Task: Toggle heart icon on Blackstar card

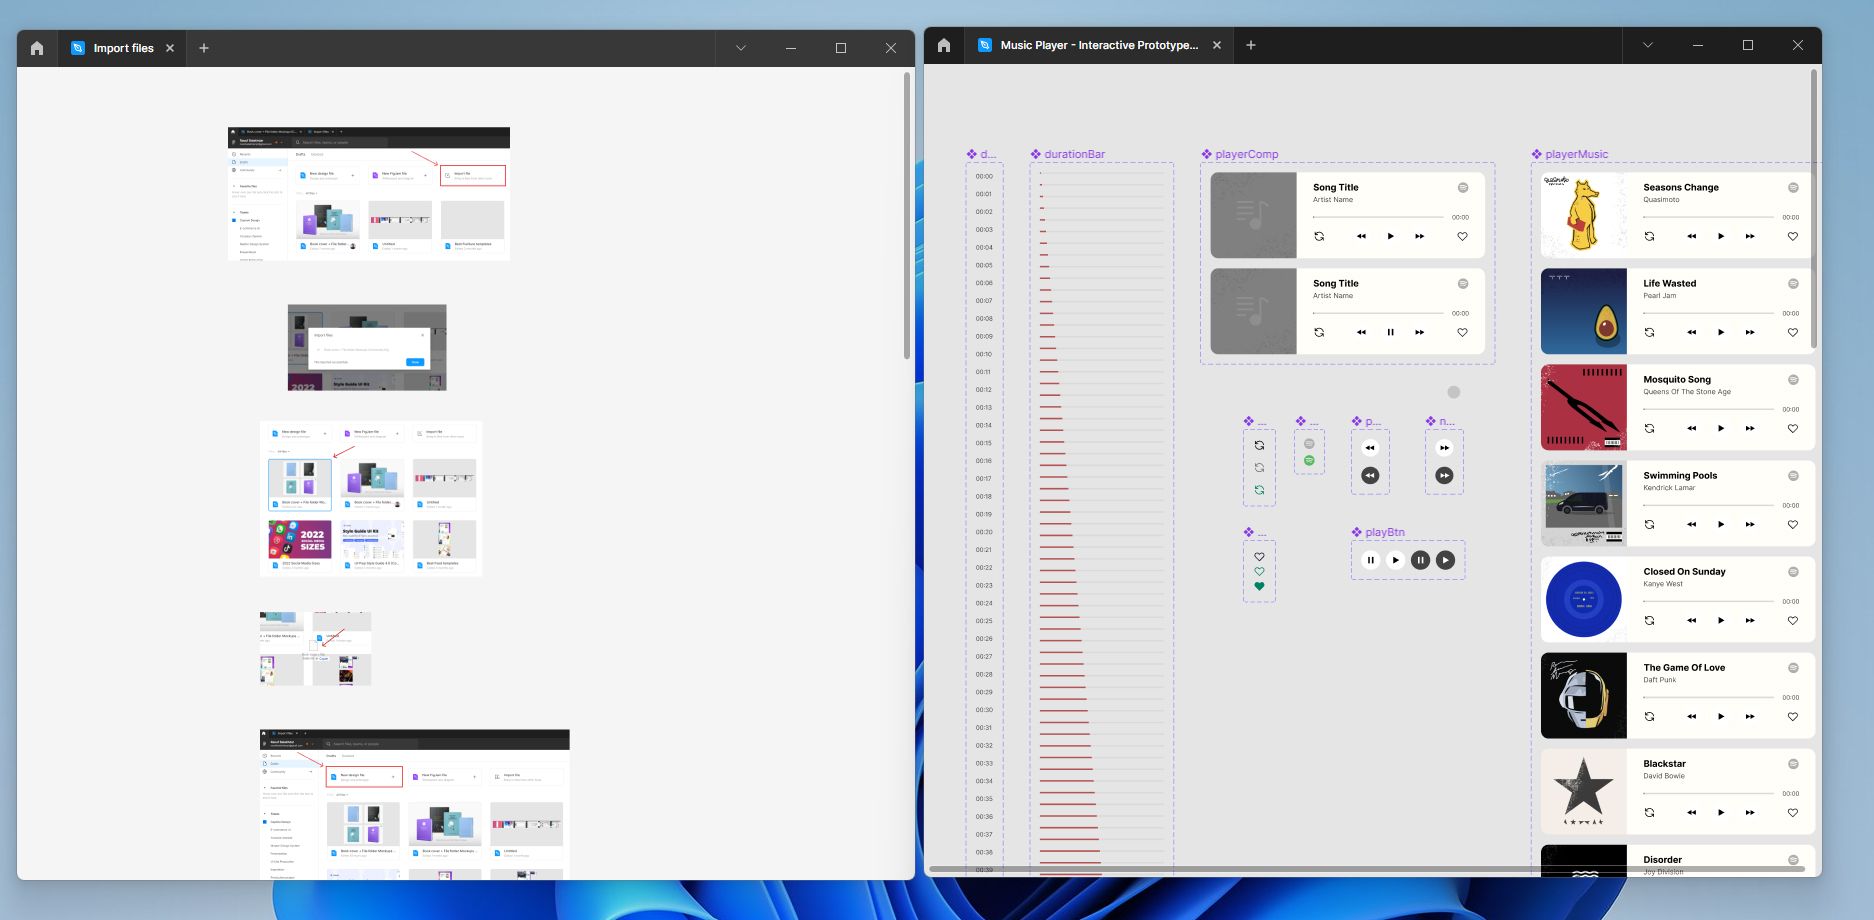Action: pos(1793,813)
